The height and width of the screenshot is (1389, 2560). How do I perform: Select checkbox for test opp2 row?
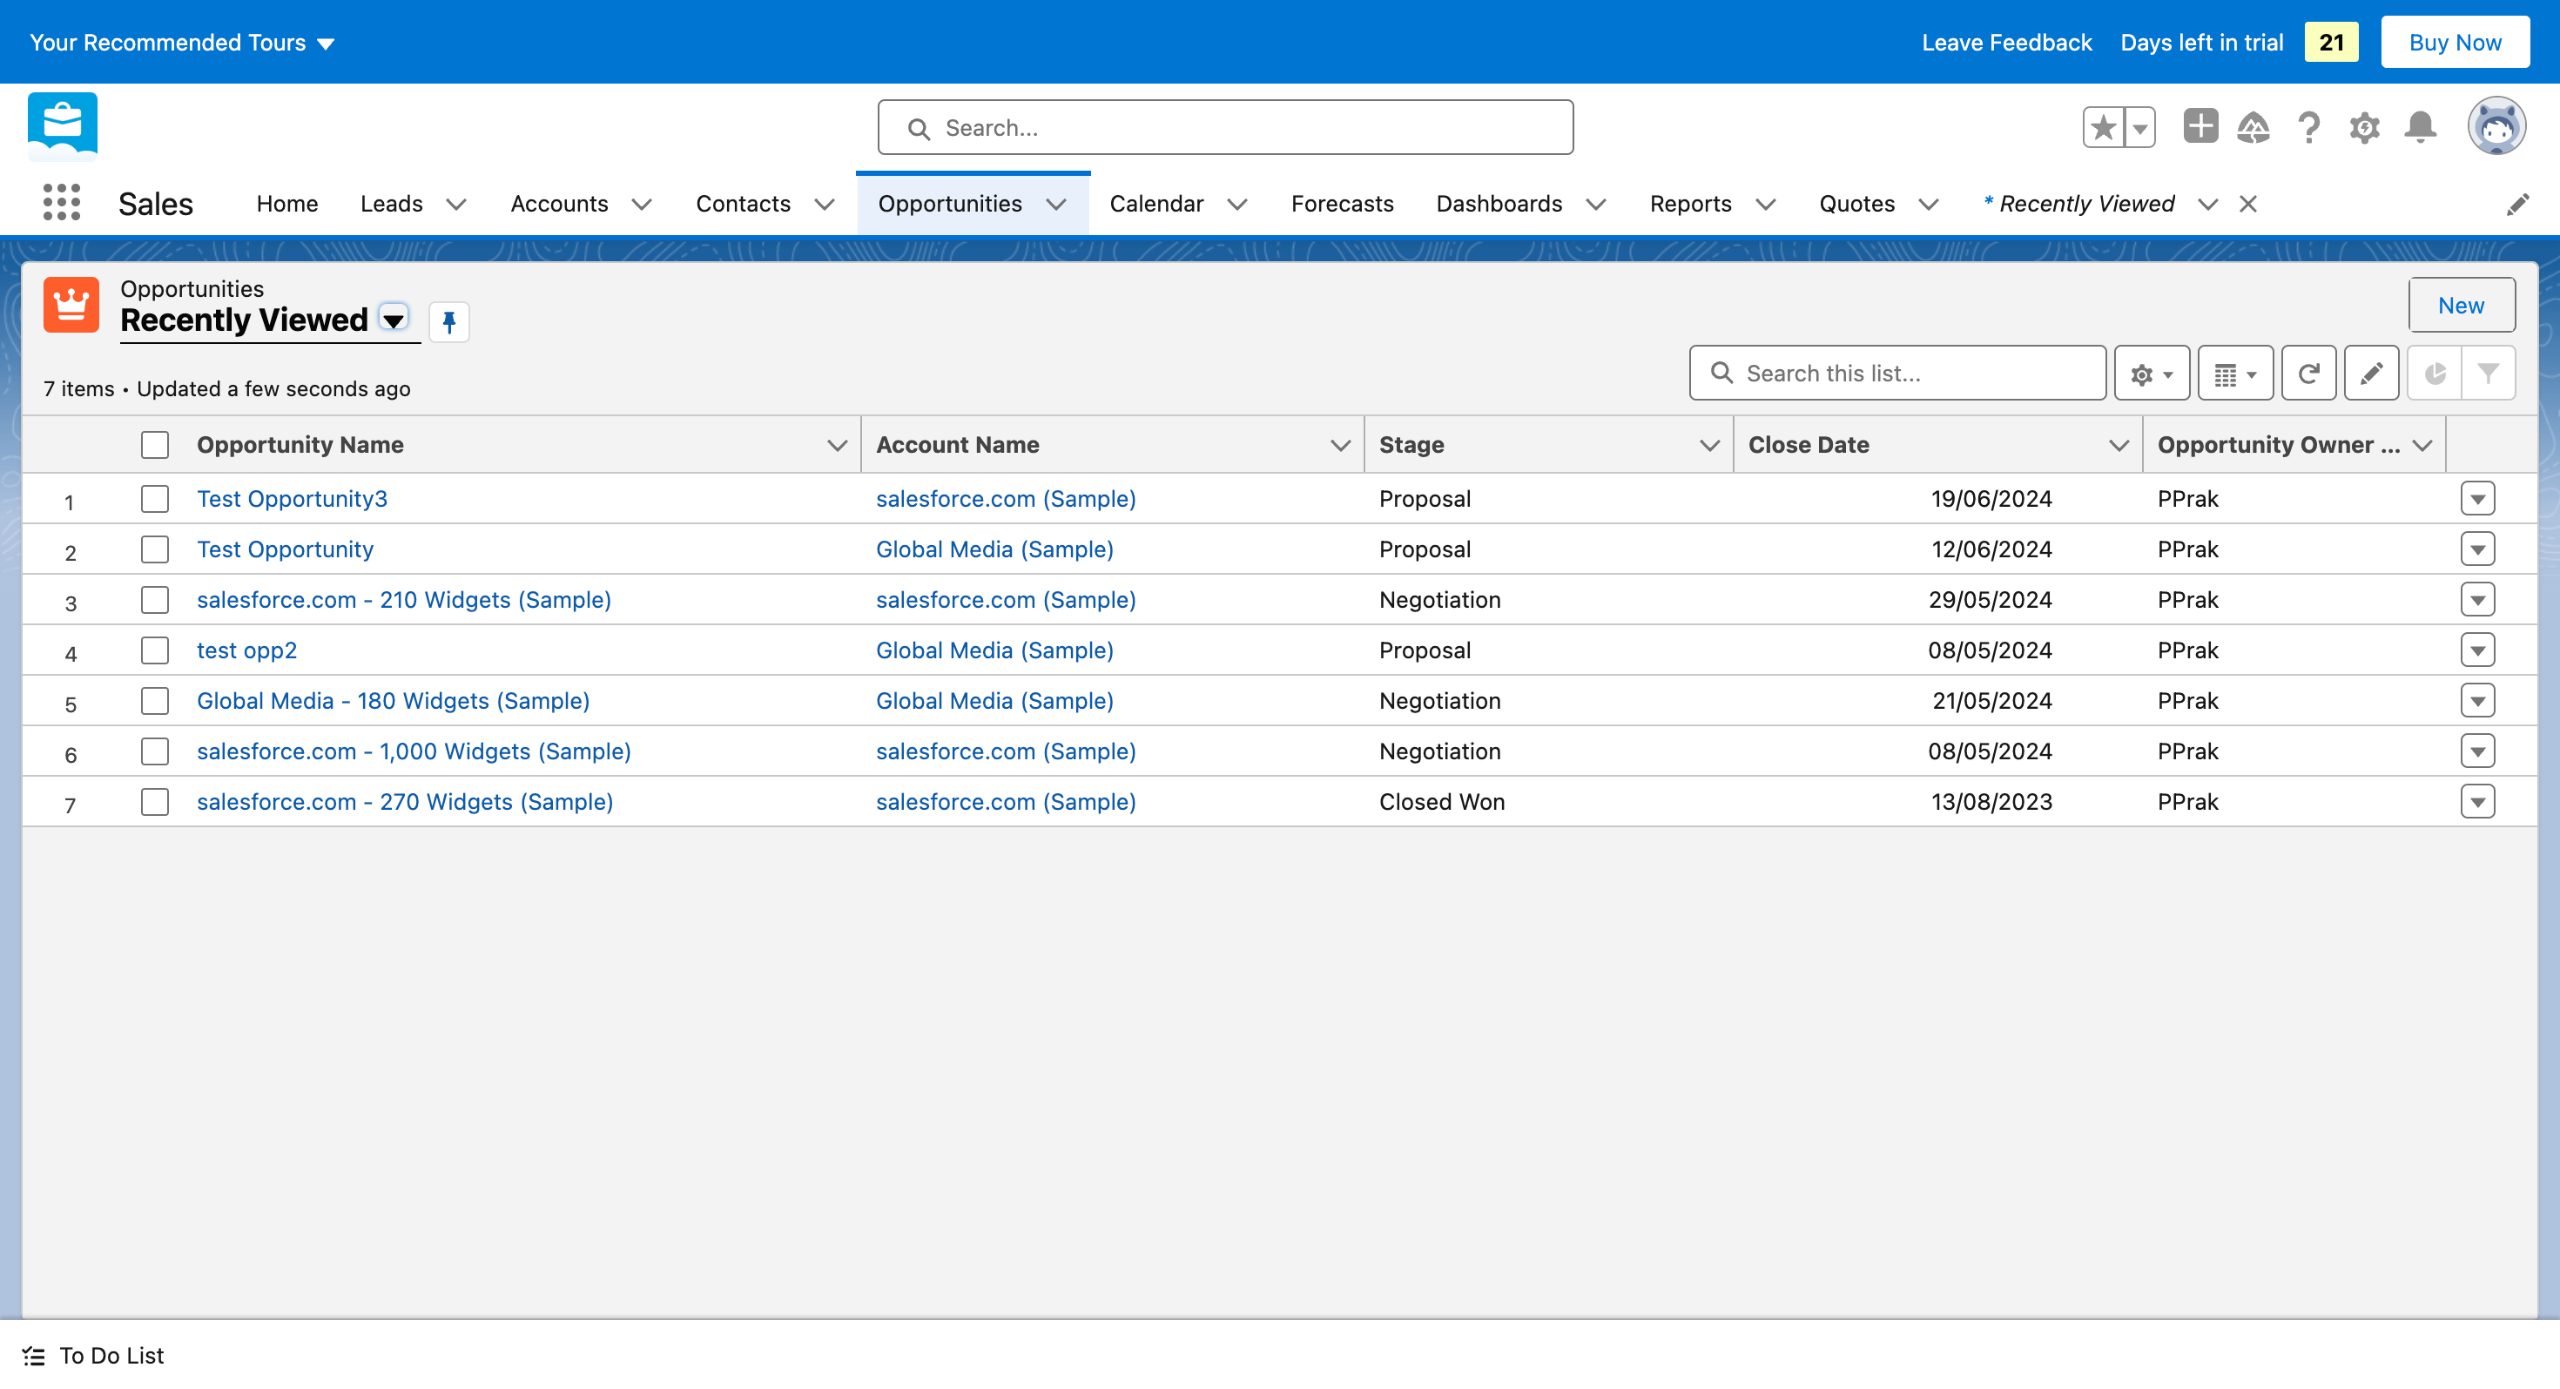coord(155,650)
